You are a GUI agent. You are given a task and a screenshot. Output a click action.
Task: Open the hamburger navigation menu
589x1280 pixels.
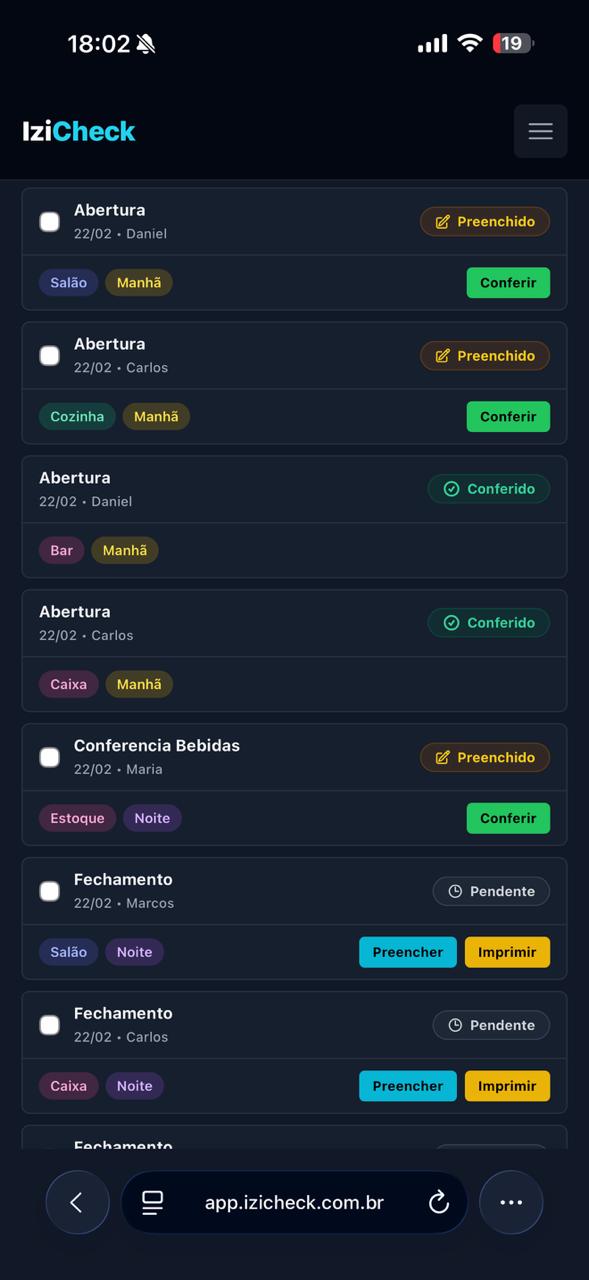coord(540,130)
